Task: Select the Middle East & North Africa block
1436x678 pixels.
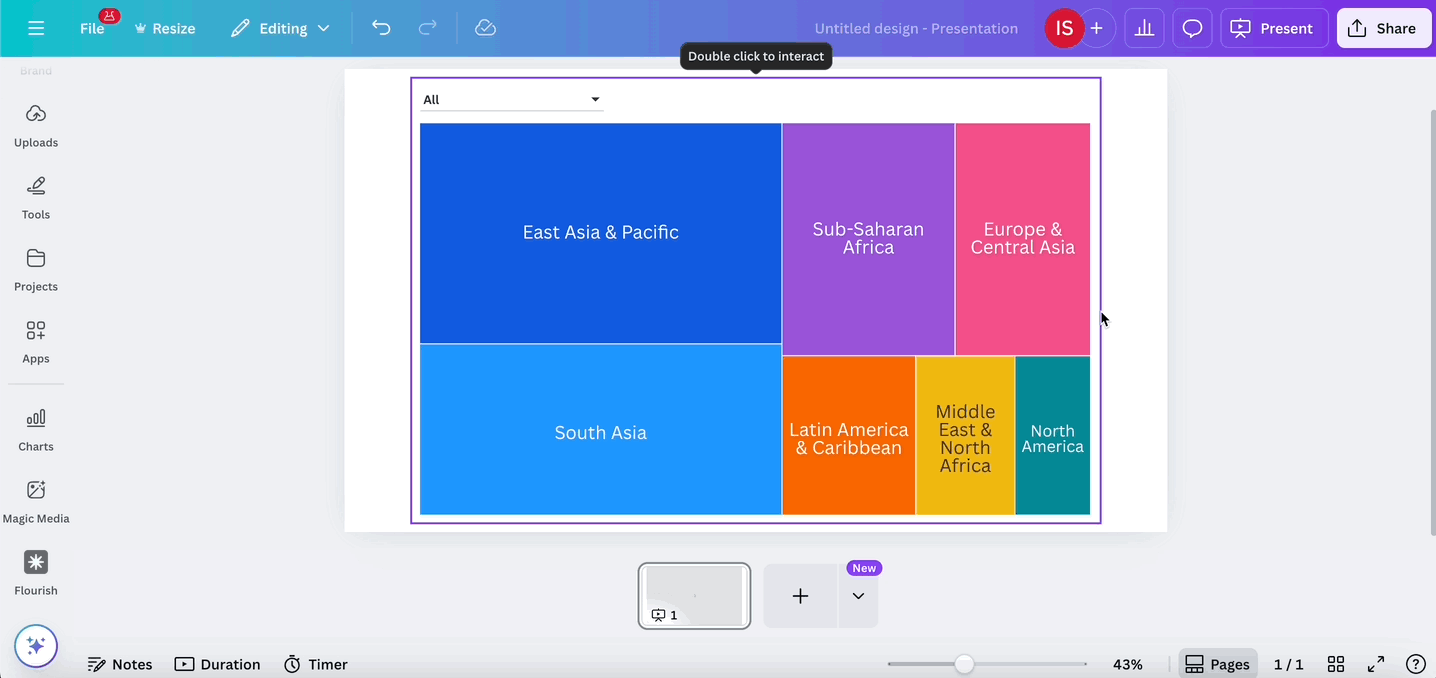Action: click(x=965, y=436)
